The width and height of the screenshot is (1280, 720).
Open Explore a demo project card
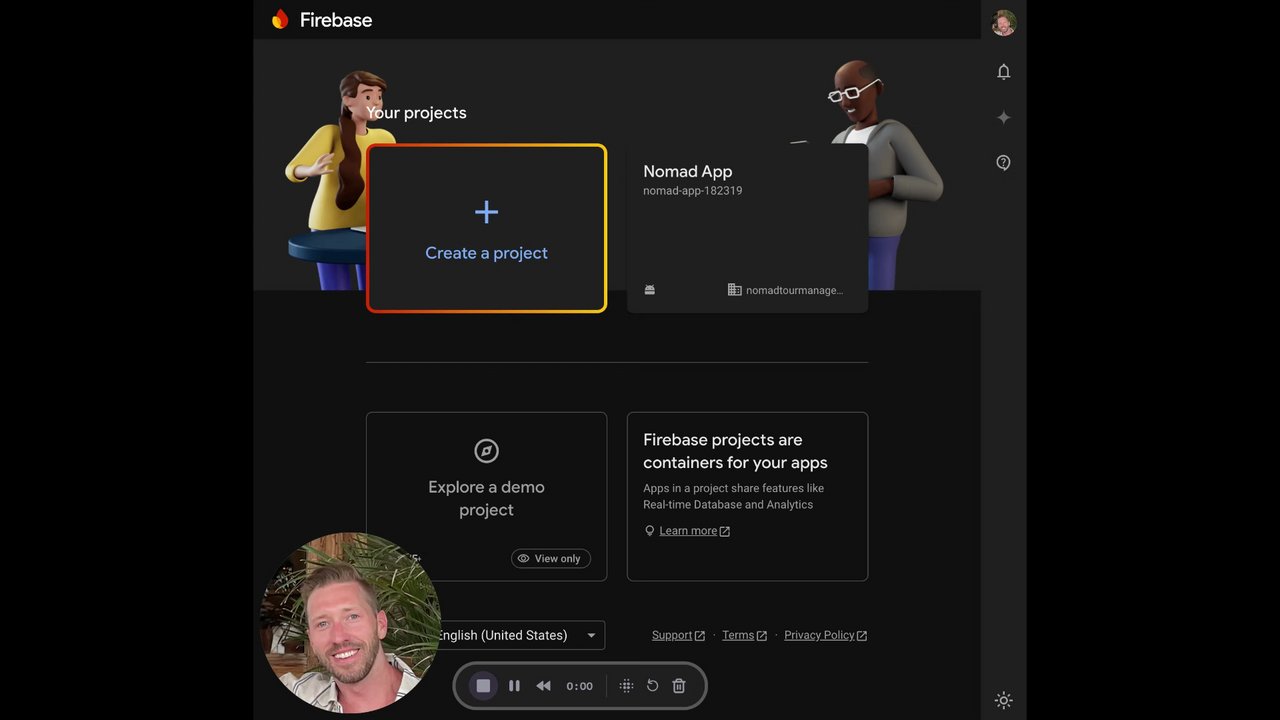(487, 496)
